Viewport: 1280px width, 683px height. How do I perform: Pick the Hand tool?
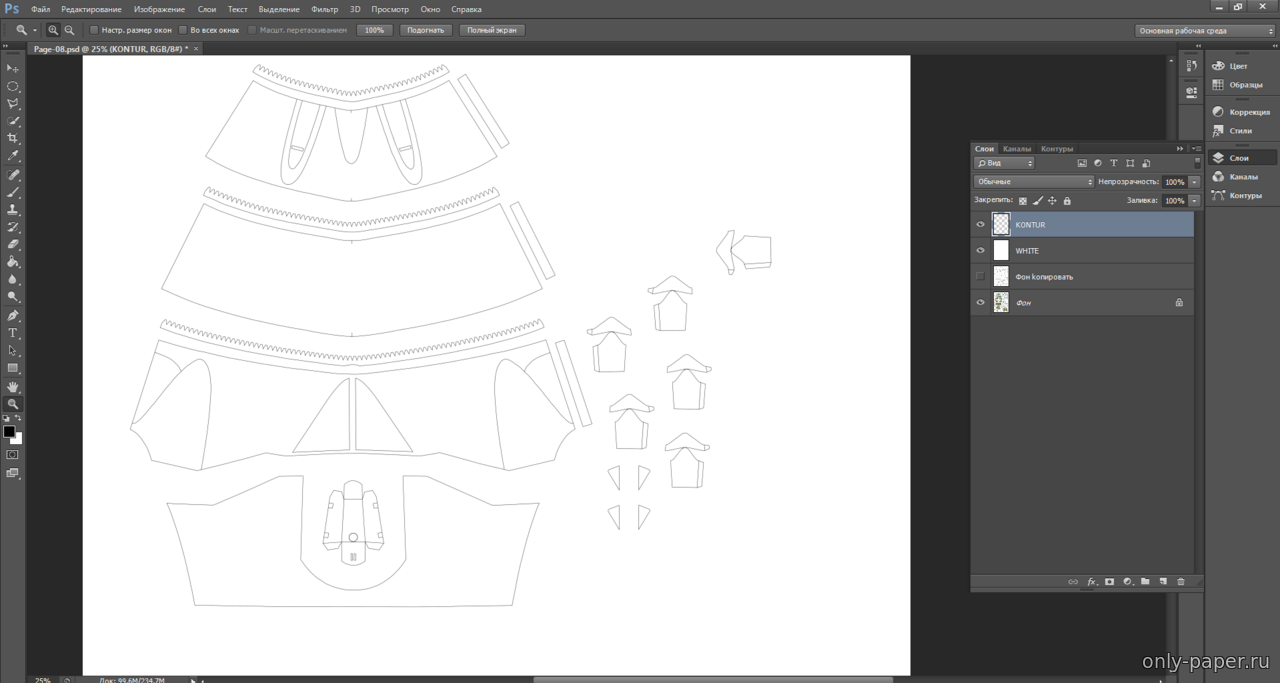13,386
